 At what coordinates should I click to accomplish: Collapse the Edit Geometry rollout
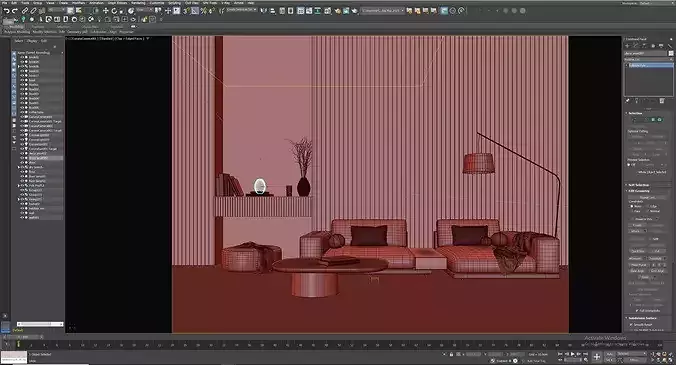[638, 191]
